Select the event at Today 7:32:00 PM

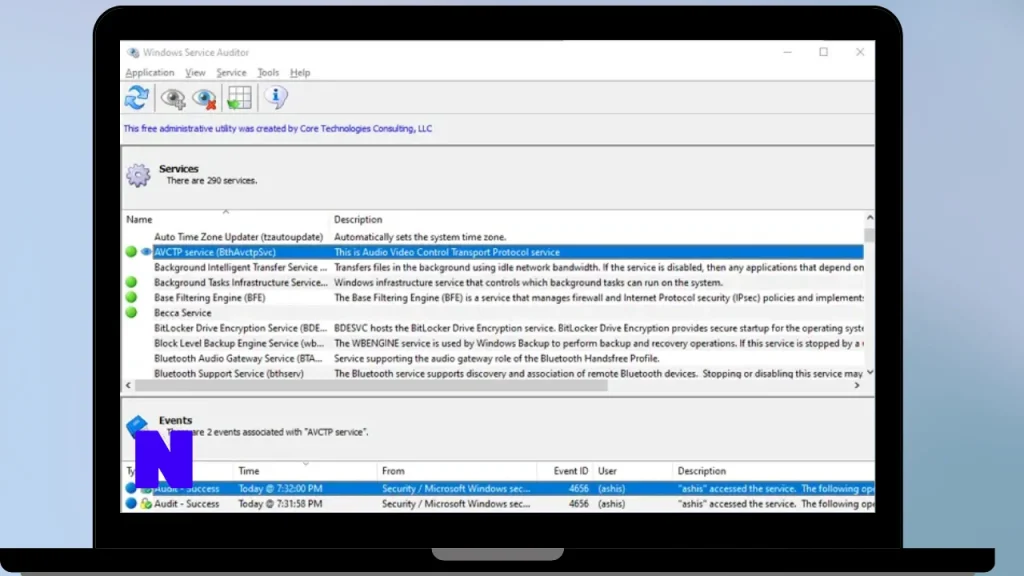(498, 488)
